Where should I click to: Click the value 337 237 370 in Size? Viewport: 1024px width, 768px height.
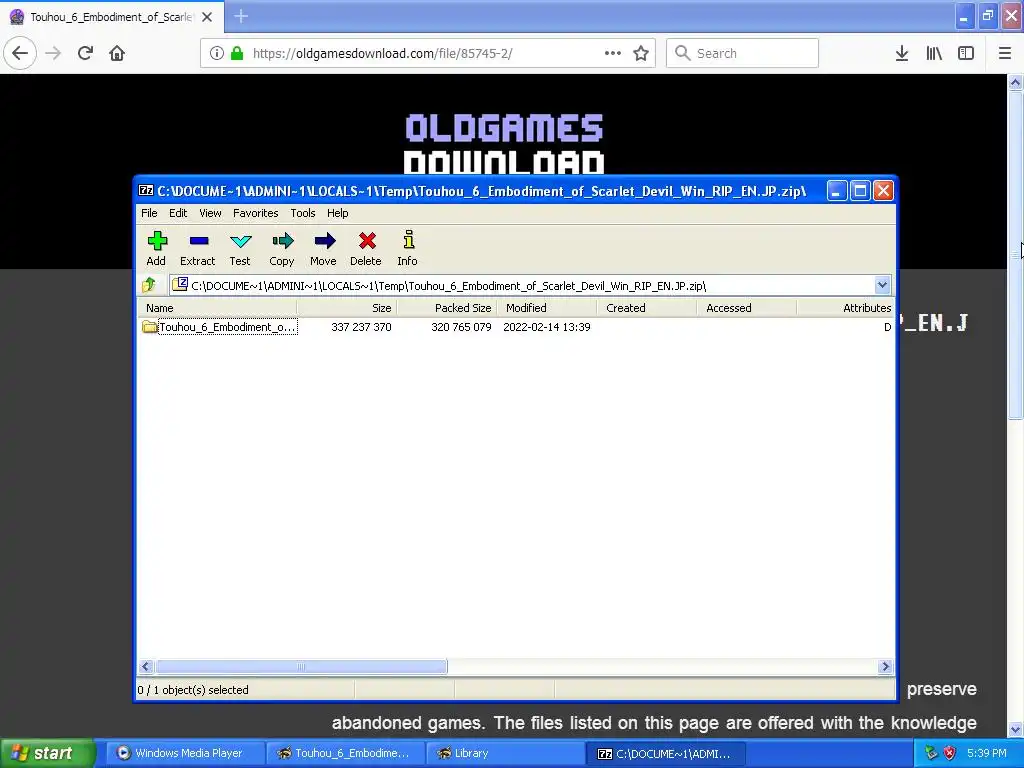point(361,327)
